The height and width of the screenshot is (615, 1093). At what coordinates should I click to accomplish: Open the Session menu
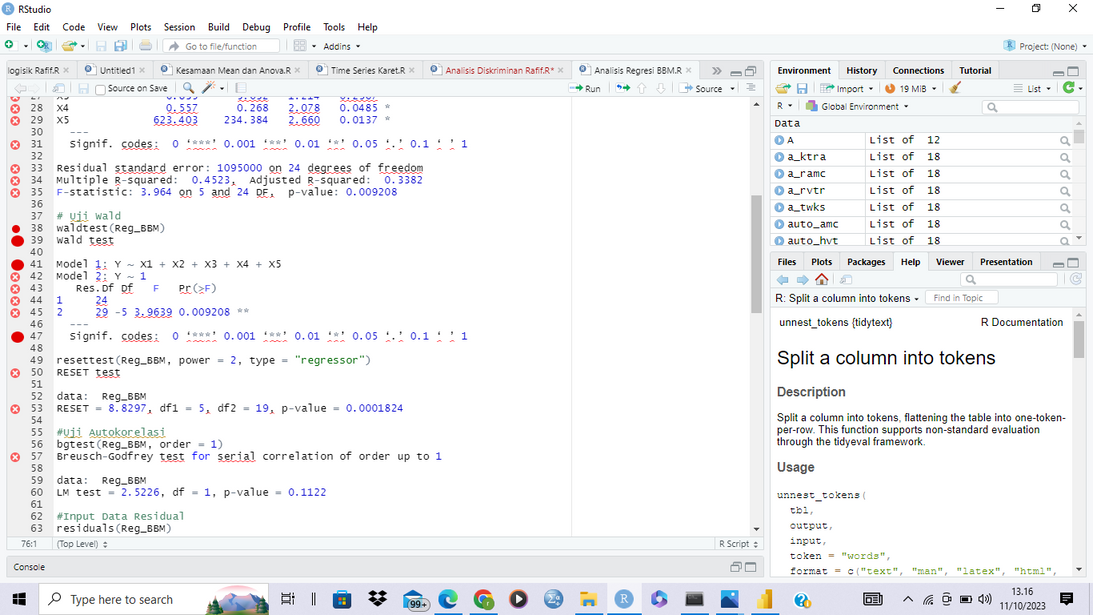(179, 27)
